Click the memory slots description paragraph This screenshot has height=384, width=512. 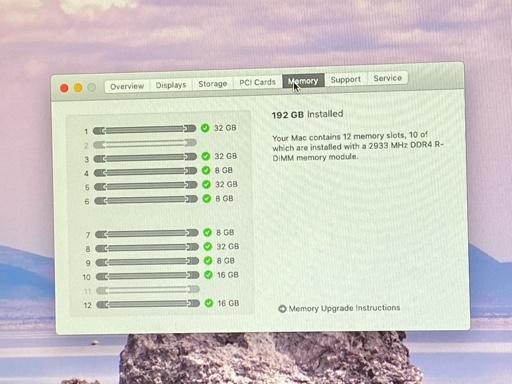coord(358,146)
